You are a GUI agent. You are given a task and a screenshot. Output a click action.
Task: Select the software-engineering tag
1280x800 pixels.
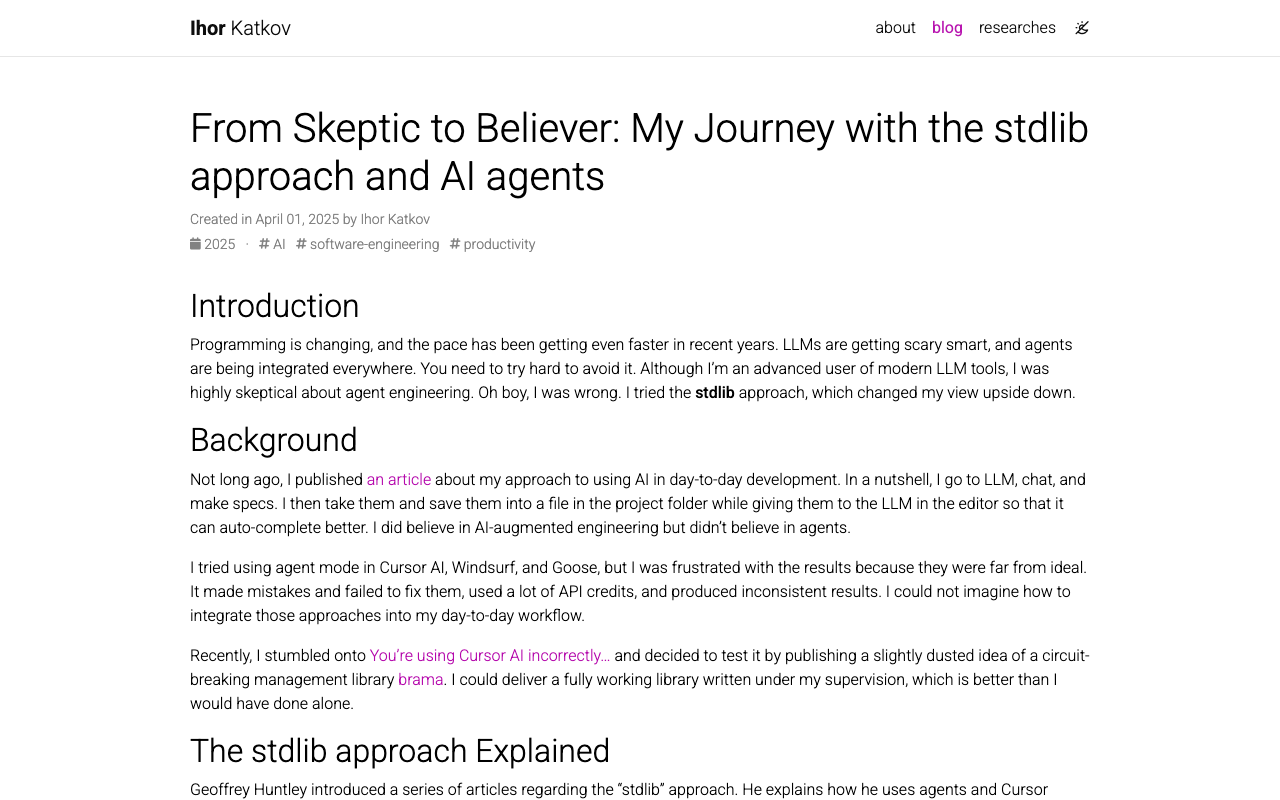[374, 243]
